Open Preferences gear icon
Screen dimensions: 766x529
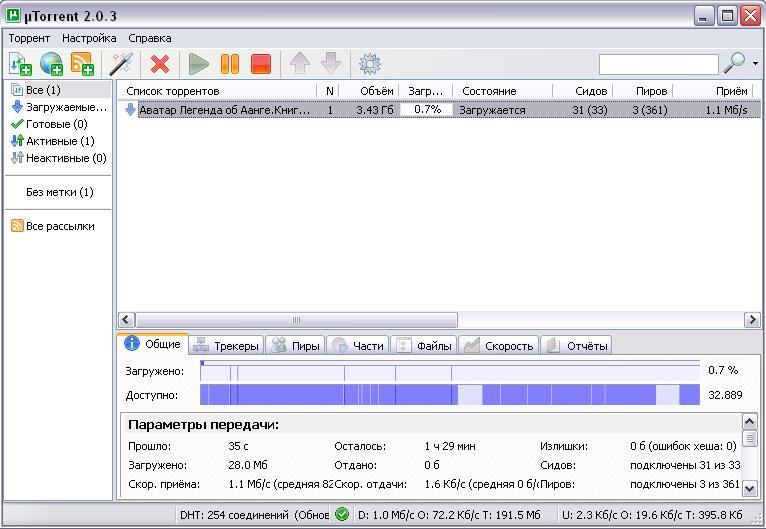[369, 64]
